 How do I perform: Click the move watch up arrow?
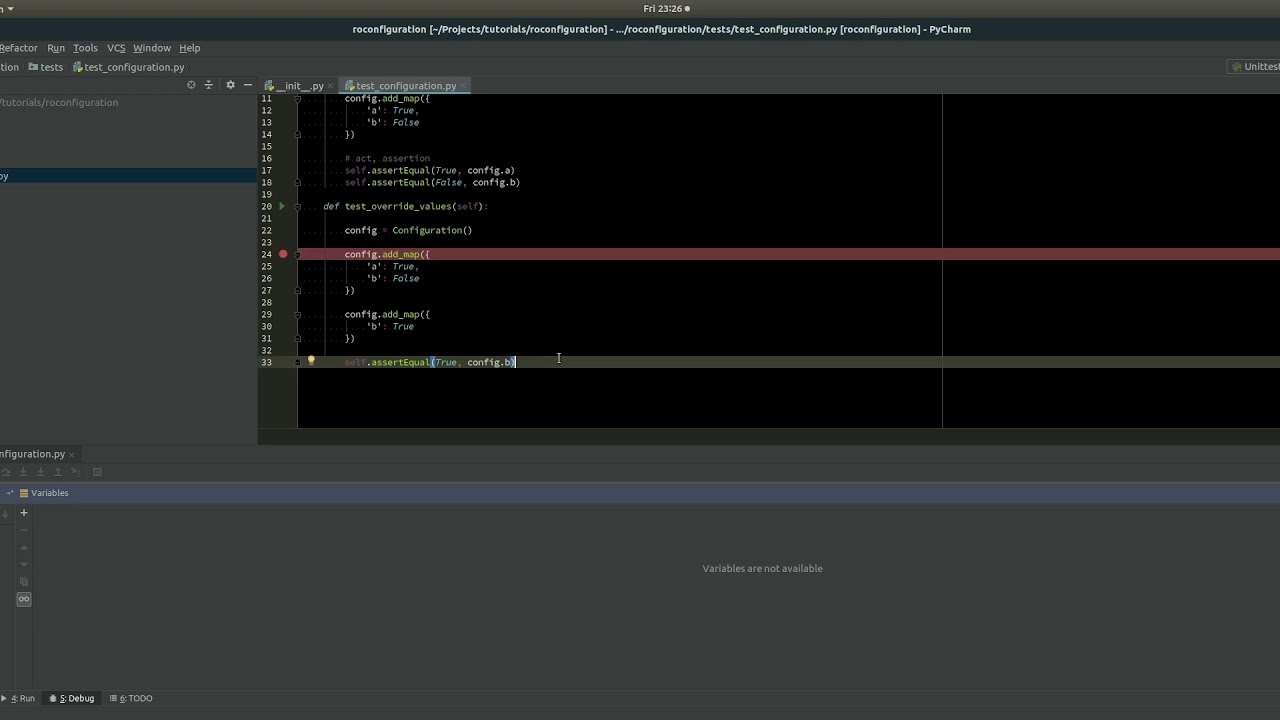click(x=24, y=547)
